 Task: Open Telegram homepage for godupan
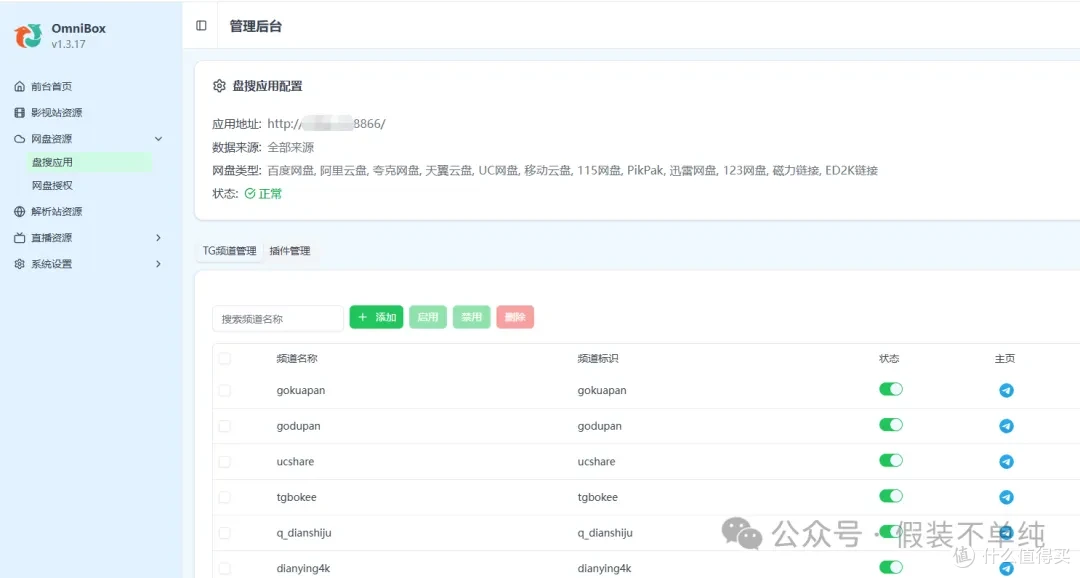pyautogui.click(x=1006, y=426)
